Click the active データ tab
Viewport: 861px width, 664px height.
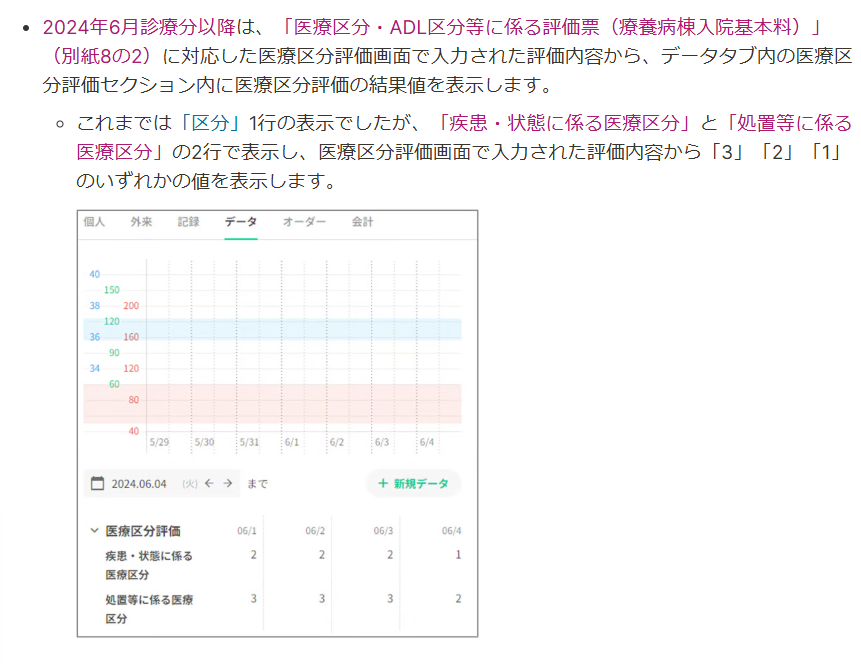pyautogui.click(x=241, y=221)
